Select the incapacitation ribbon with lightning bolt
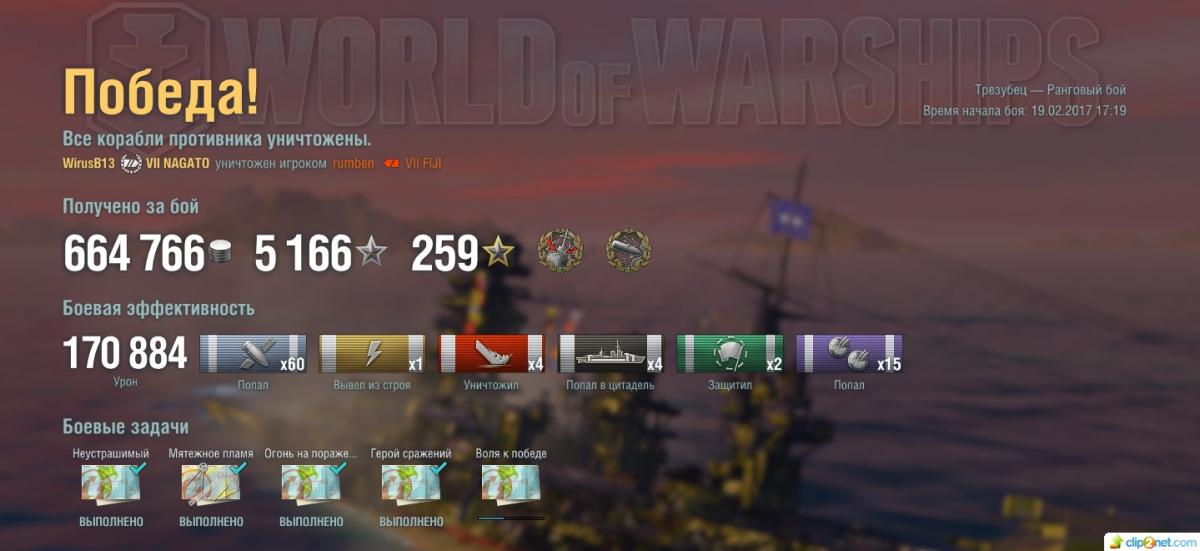The image size is (1200, 551). click(x=372, y=354)
